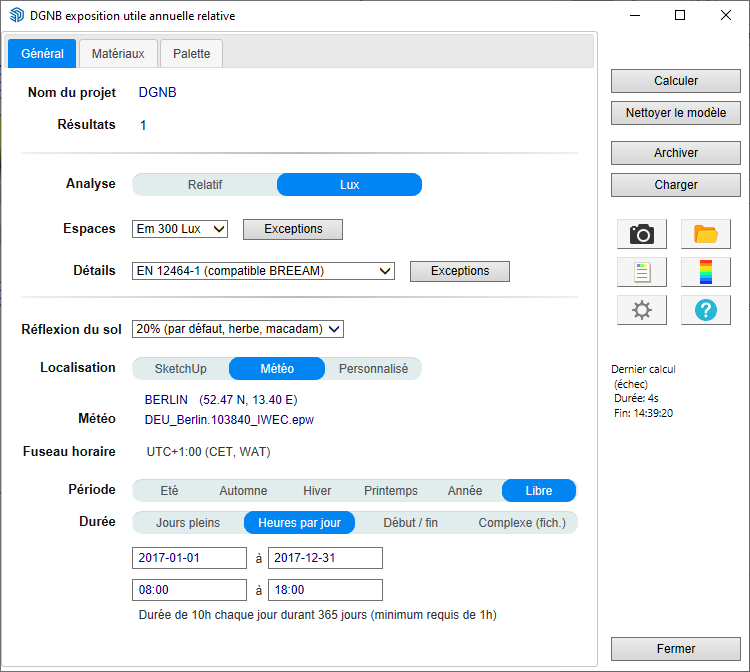The image size is (750, 672).
Task: Click Nettoyer le modèle button
Action: pos(676,113)
